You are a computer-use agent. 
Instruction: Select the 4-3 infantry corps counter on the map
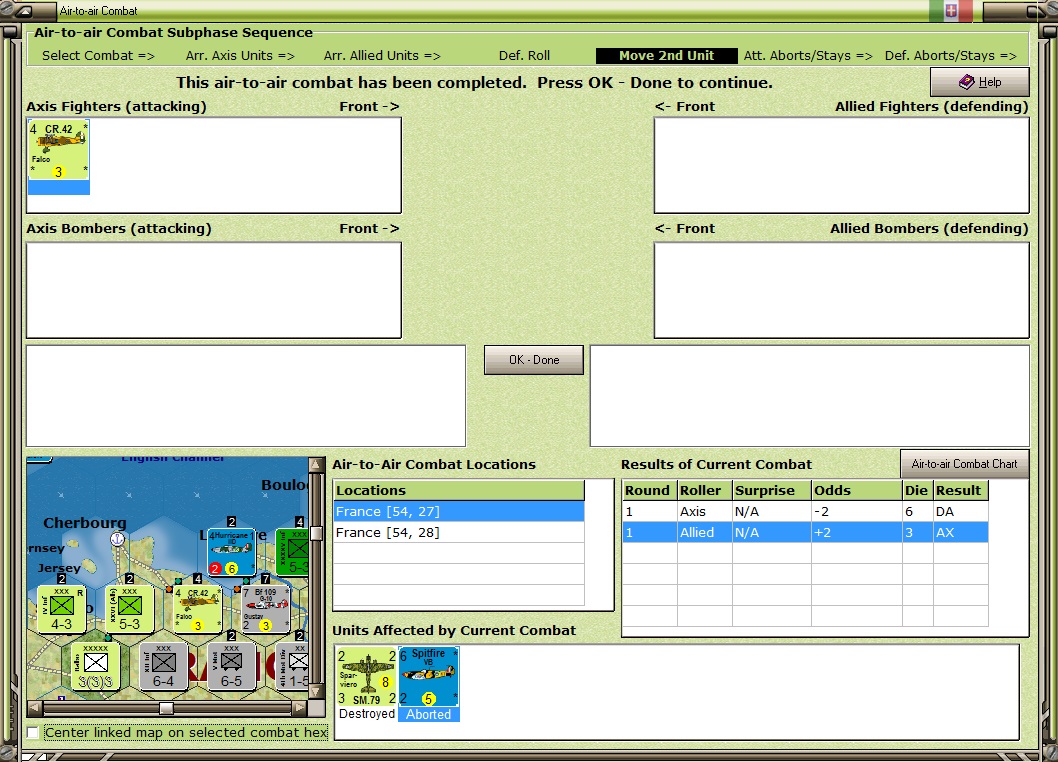tap(61, 609)
